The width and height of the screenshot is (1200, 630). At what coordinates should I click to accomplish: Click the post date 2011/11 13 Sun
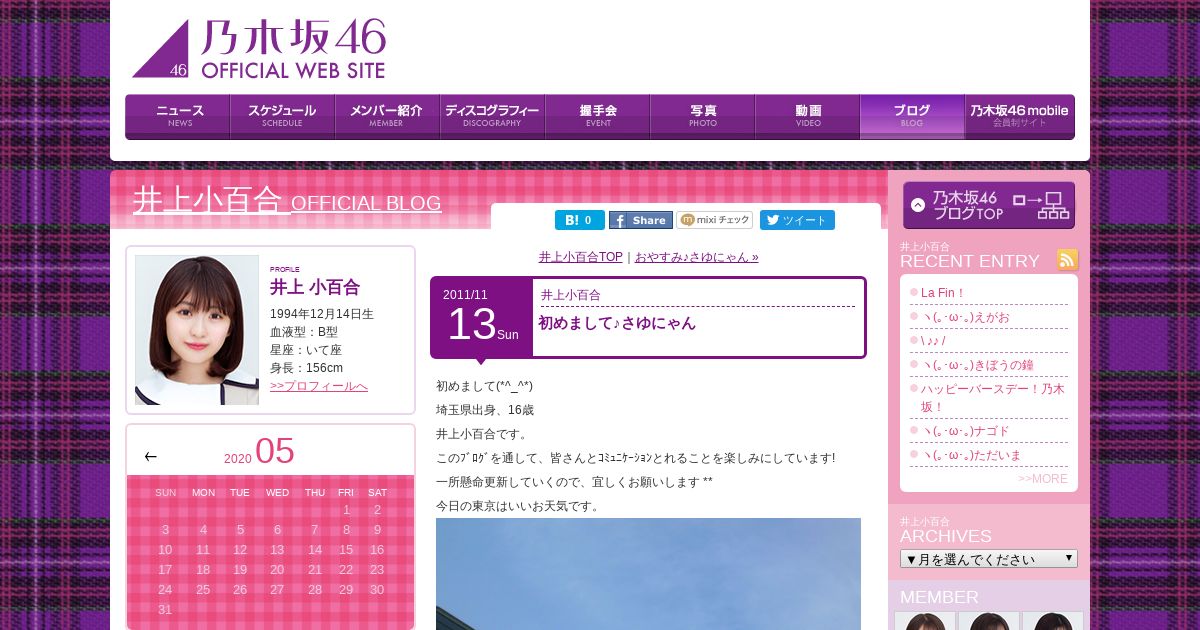click(x=481, y=317)
